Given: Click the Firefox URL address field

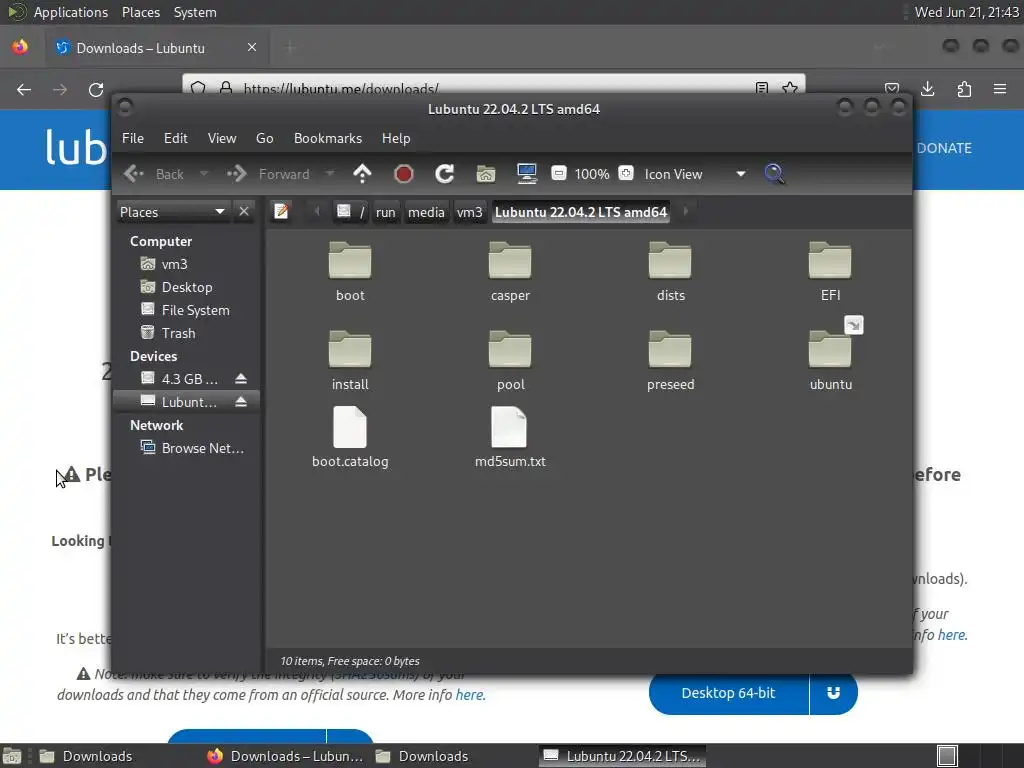Looking at the screenshot, I should 493,88.
